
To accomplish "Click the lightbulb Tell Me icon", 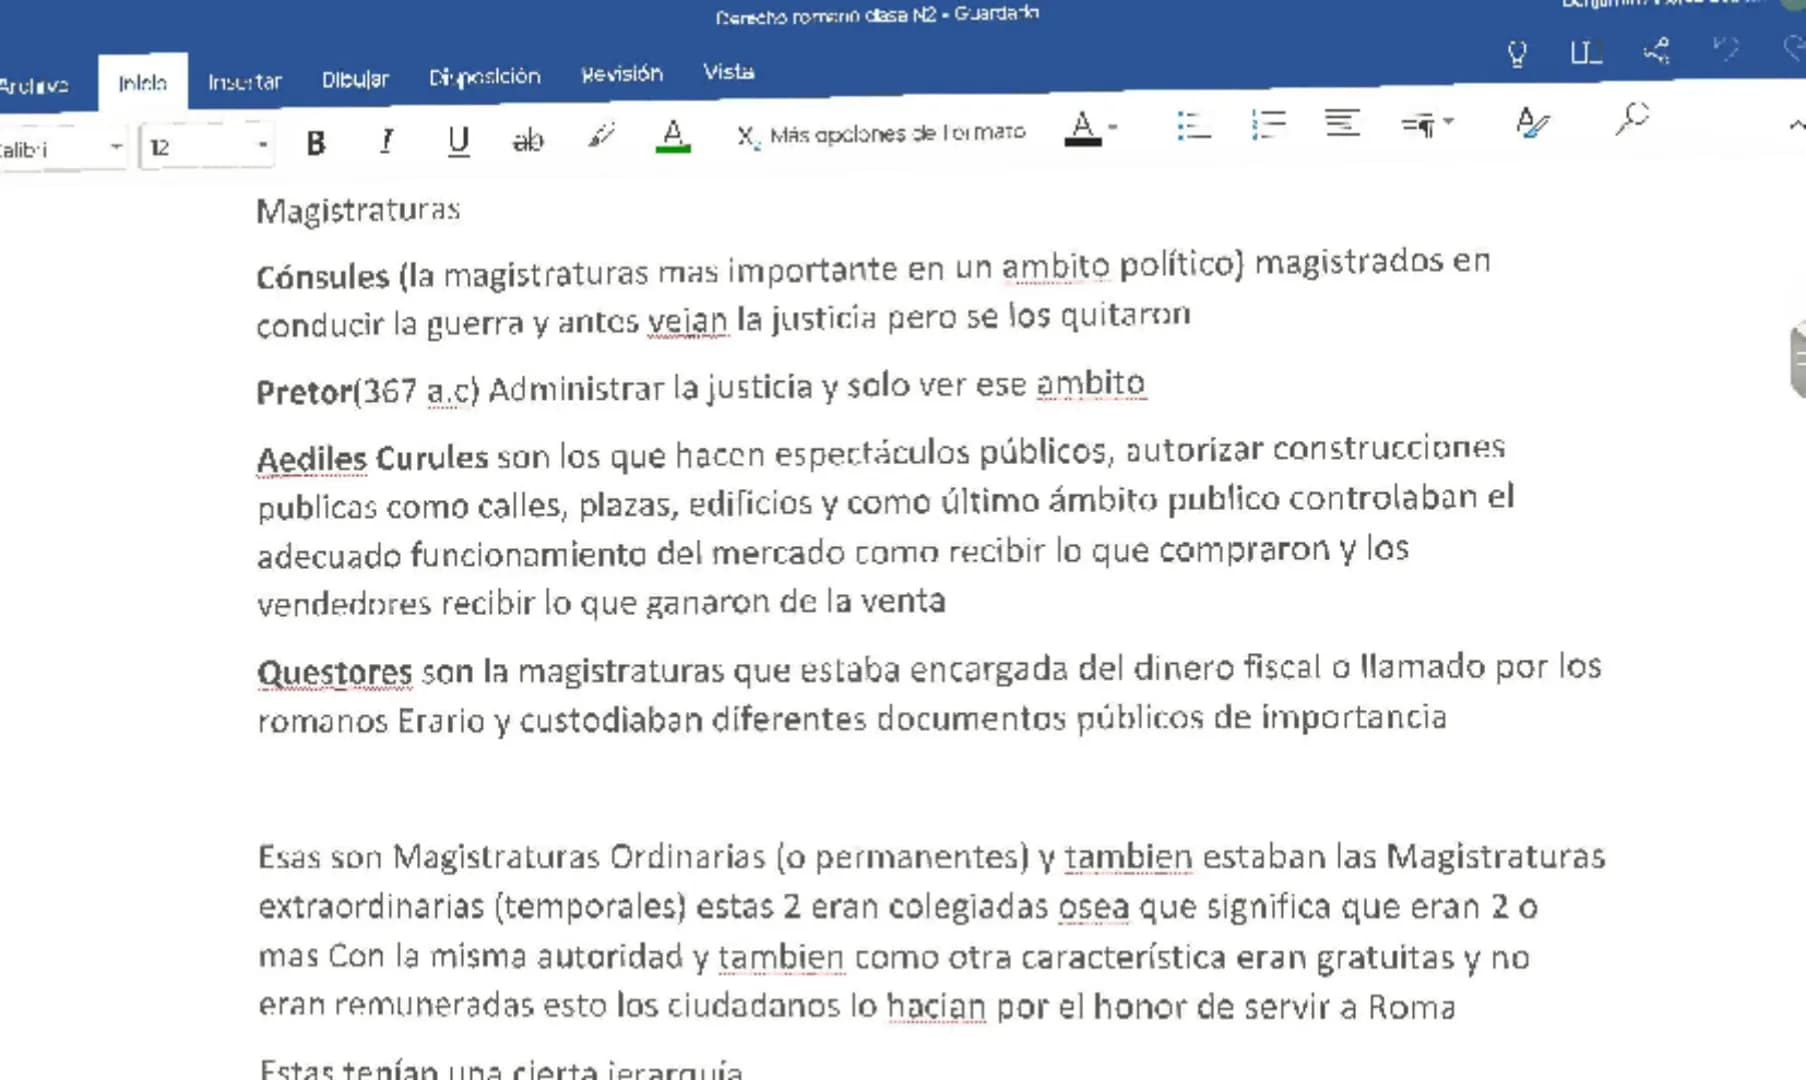I will [1516, 53].
